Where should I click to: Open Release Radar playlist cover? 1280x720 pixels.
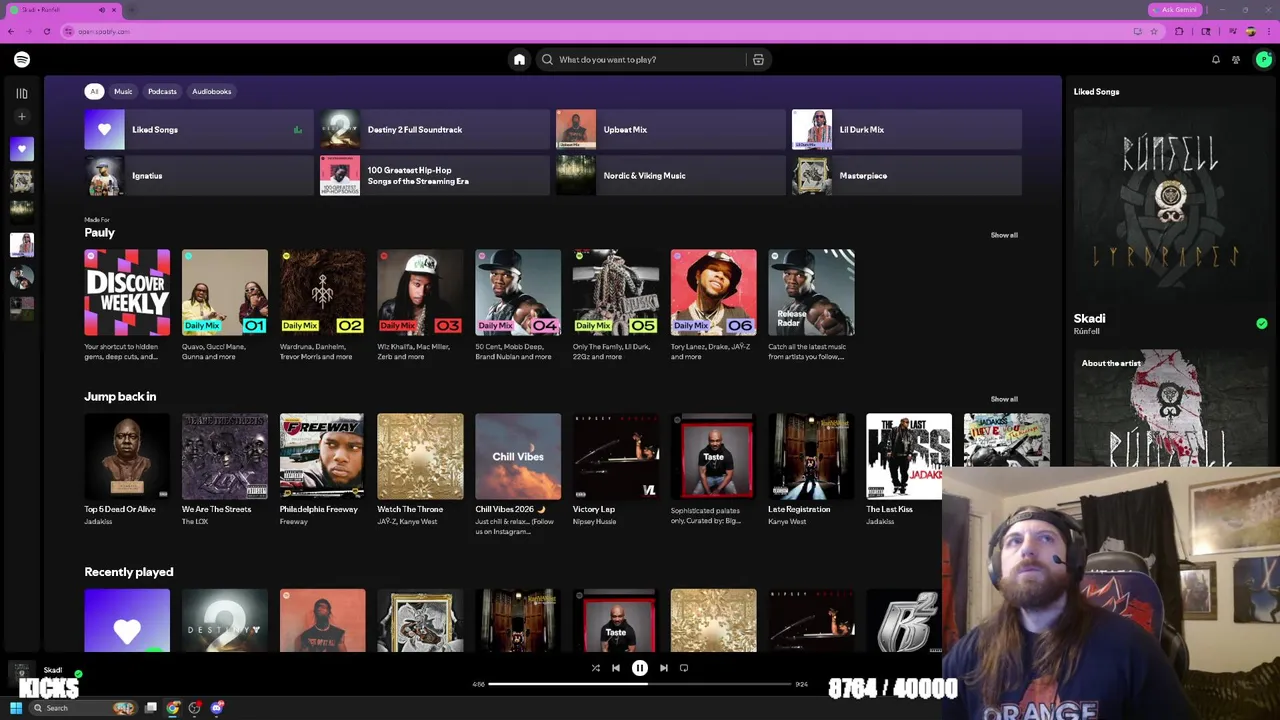pos(811,292)
